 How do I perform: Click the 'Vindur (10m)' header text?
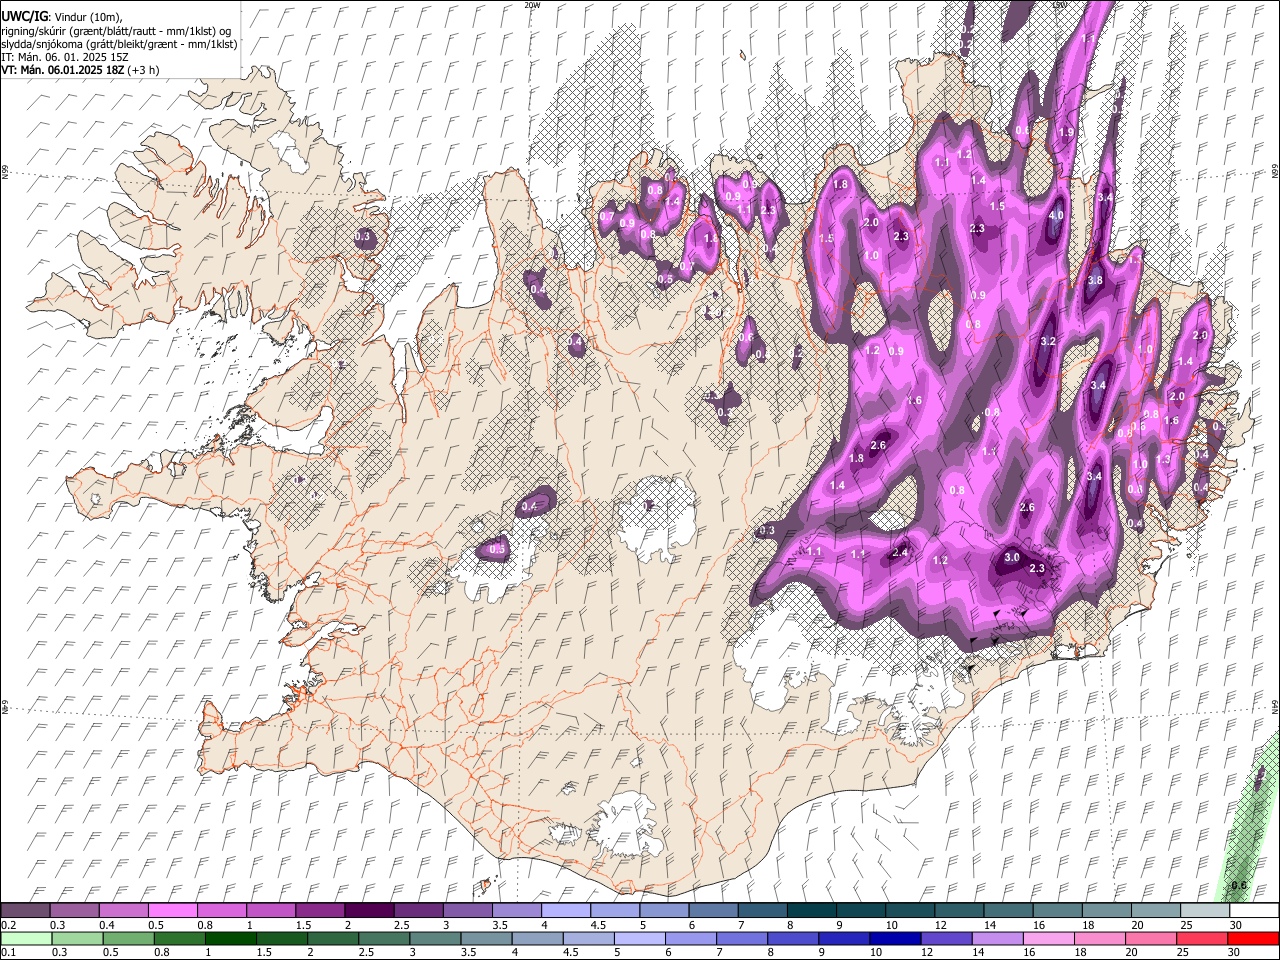pos(88,17)
